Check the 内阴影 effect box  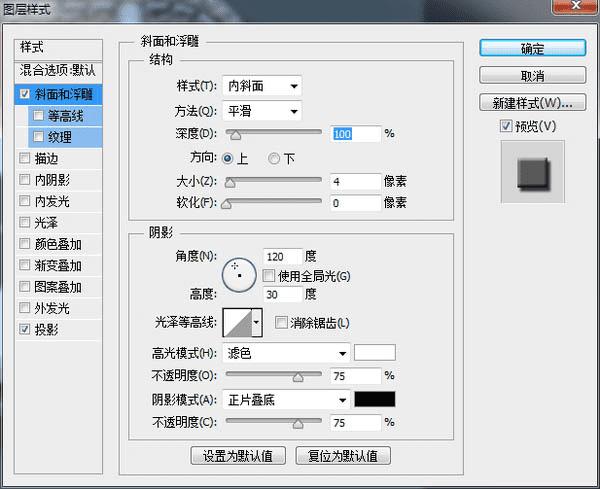click(24, 179)
